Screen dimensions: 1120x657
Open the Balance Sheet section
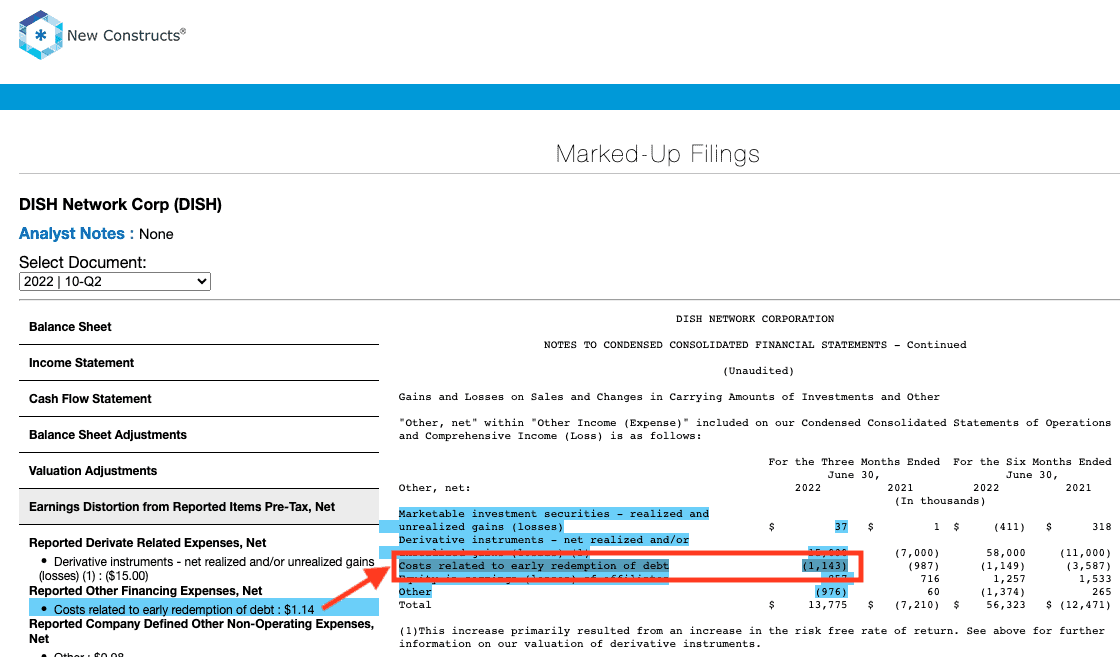199,327
